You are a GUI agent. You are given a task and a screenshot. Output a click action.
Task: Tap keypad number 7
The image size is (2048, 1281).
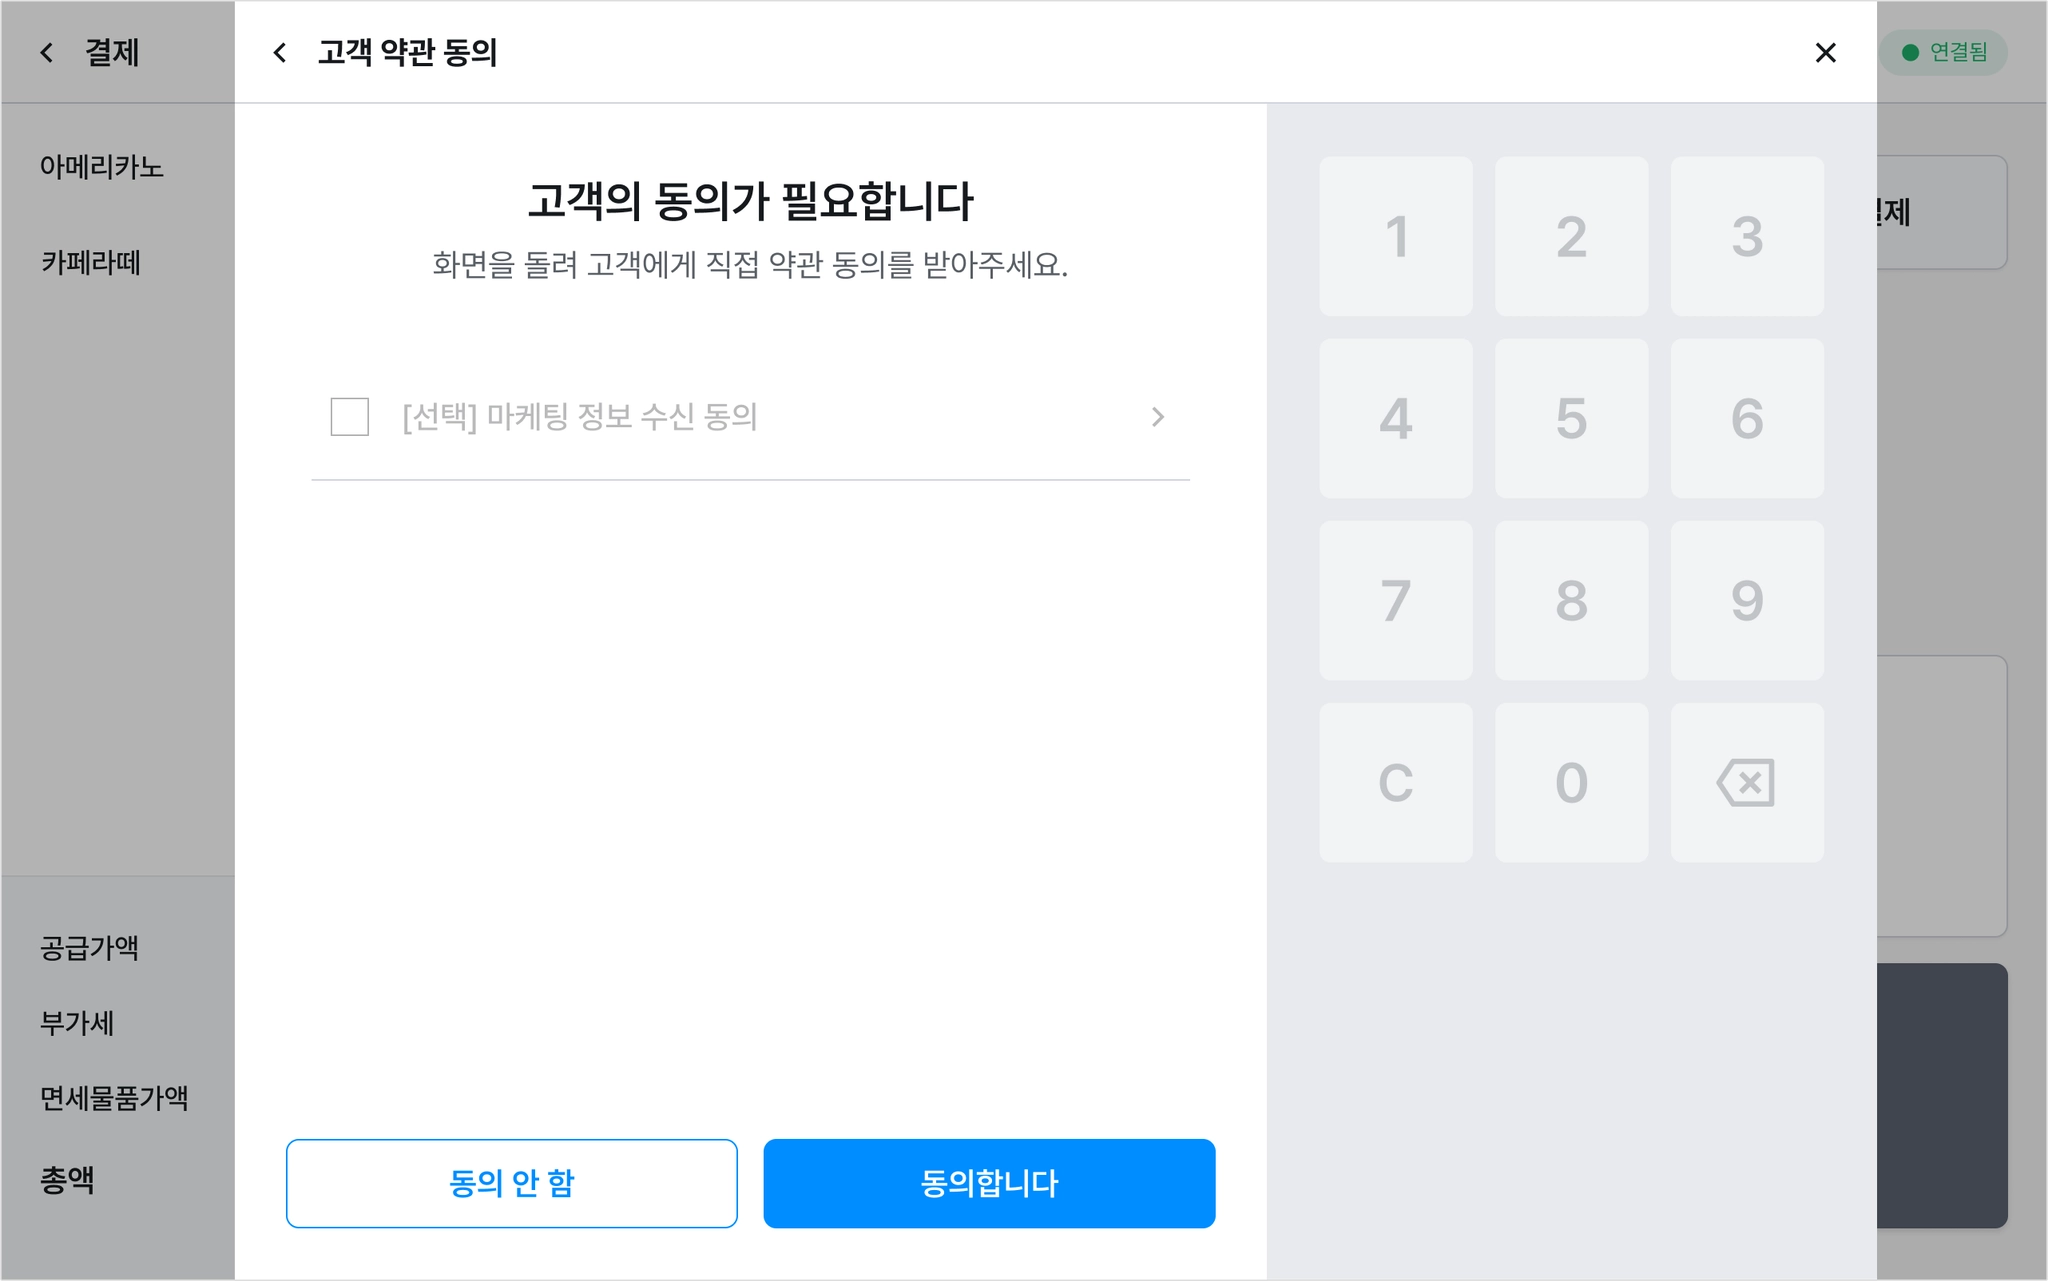pos(1396,600)
